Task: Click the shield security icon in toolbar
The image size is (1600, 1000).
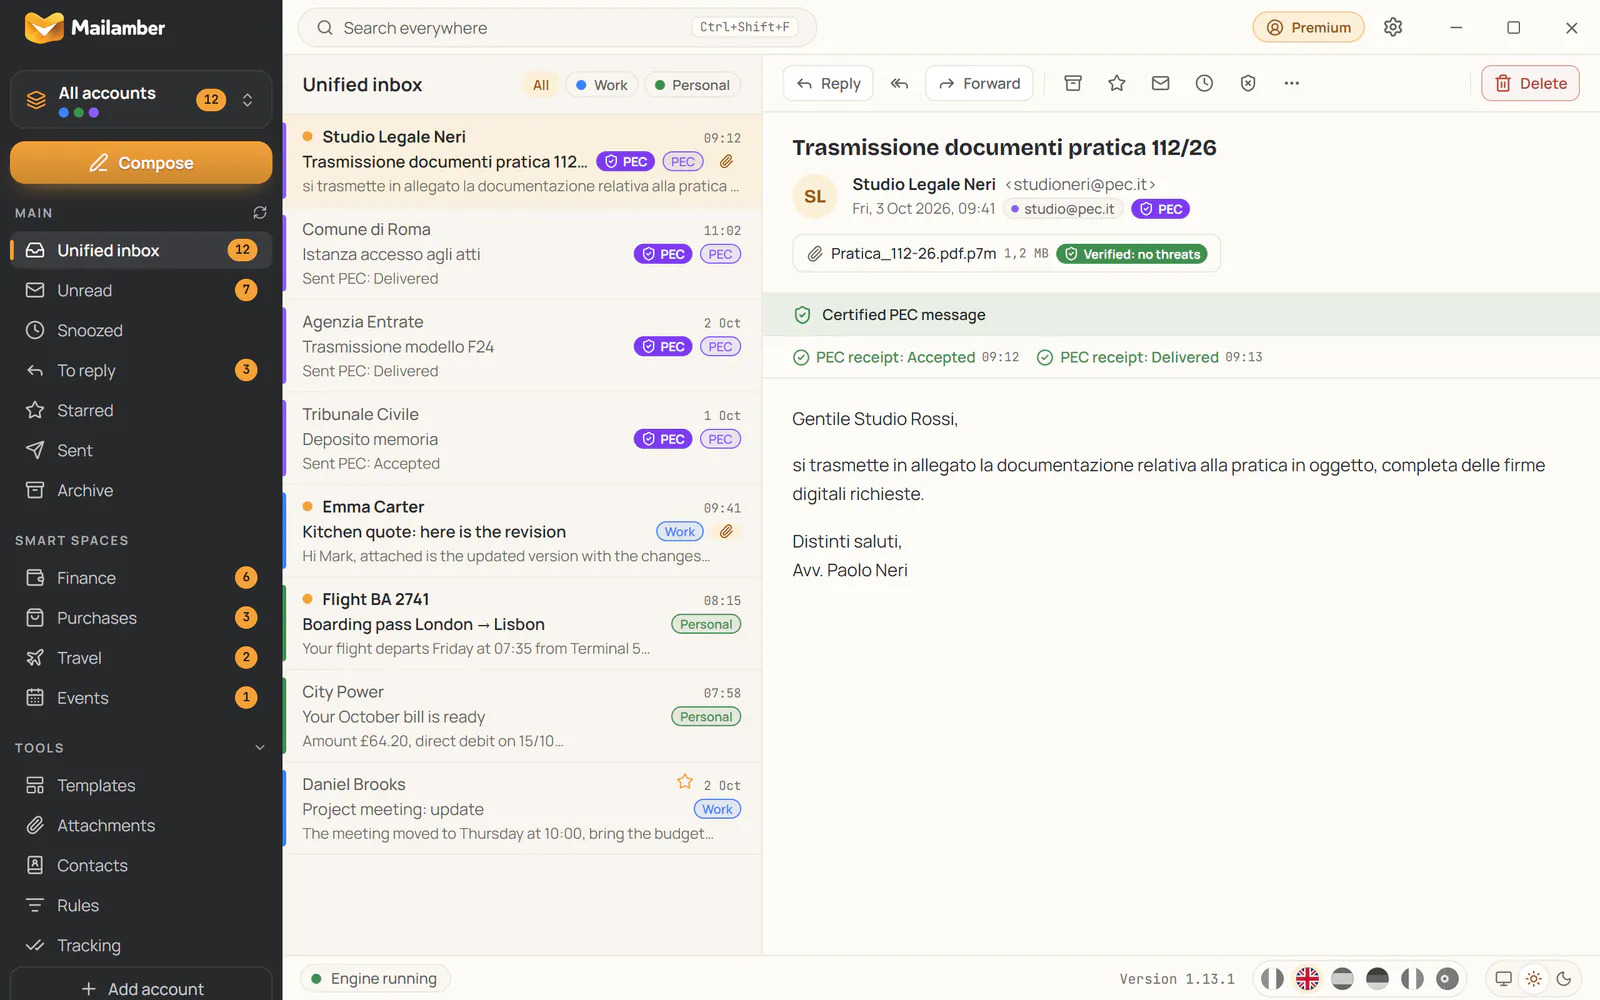Action: click(x=1248, y=84)
